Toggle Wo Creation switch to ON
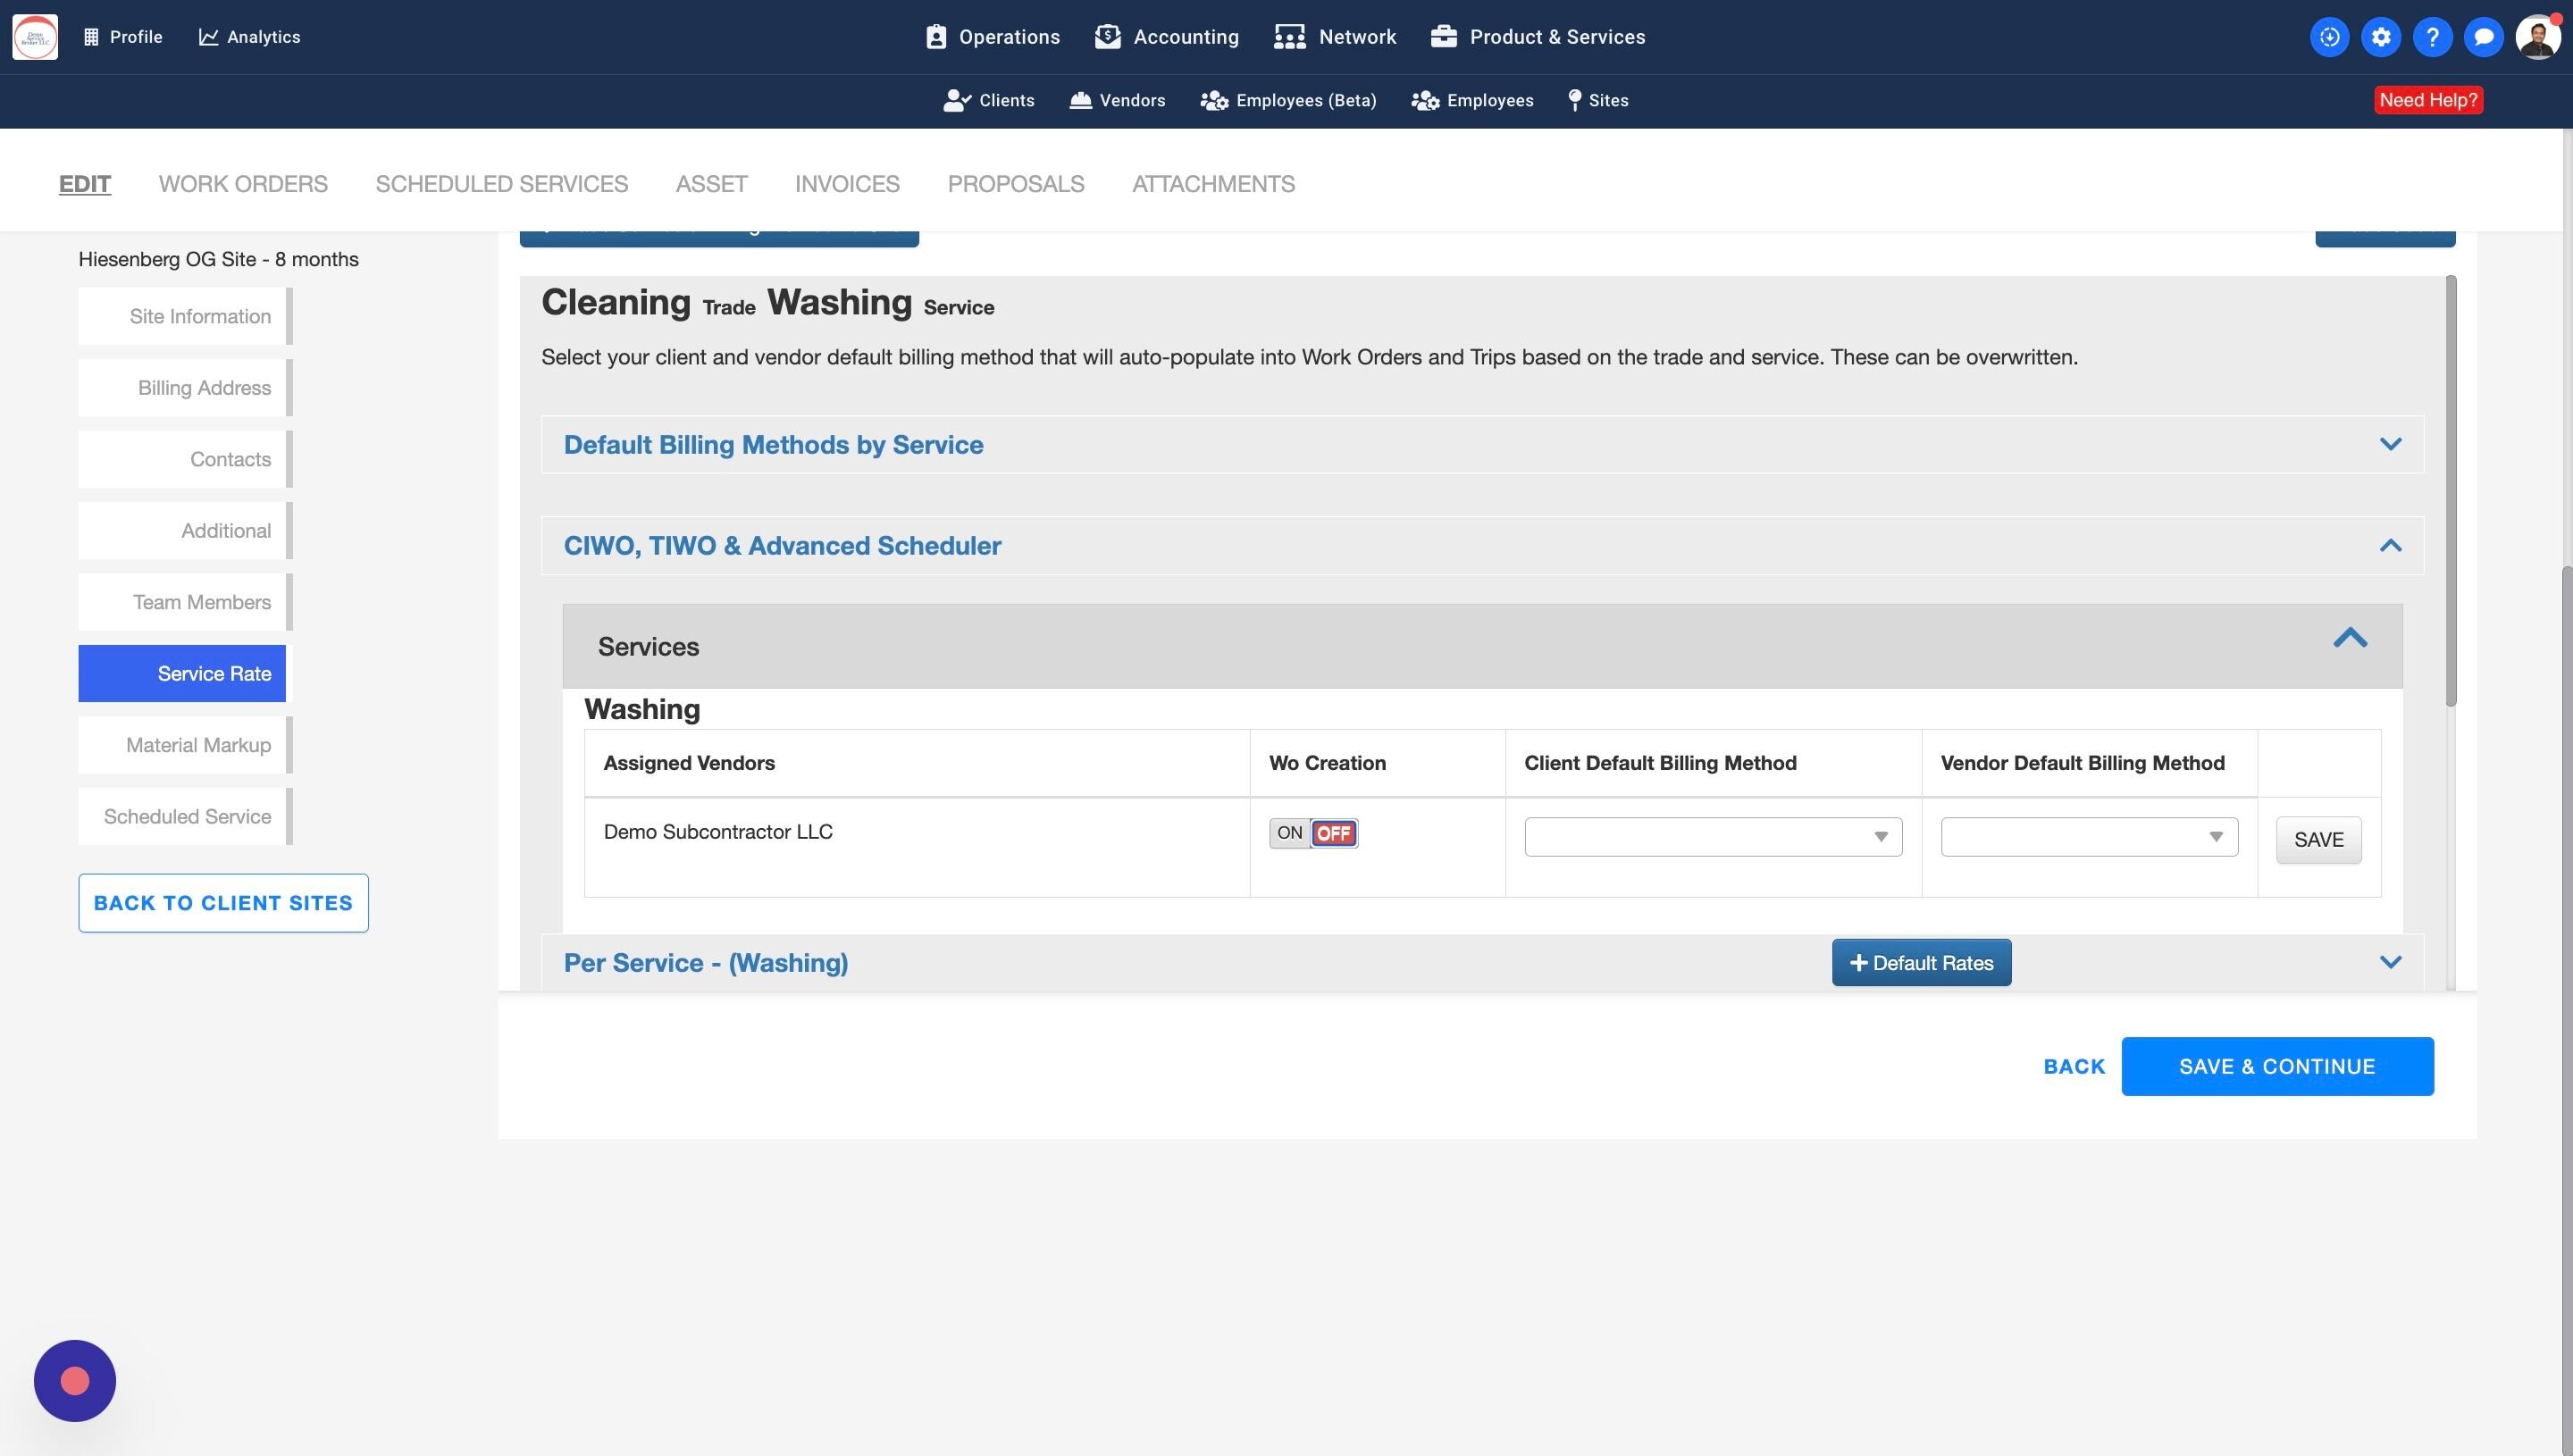This screenshot has width=2573, height=1456. point(1289,833)
